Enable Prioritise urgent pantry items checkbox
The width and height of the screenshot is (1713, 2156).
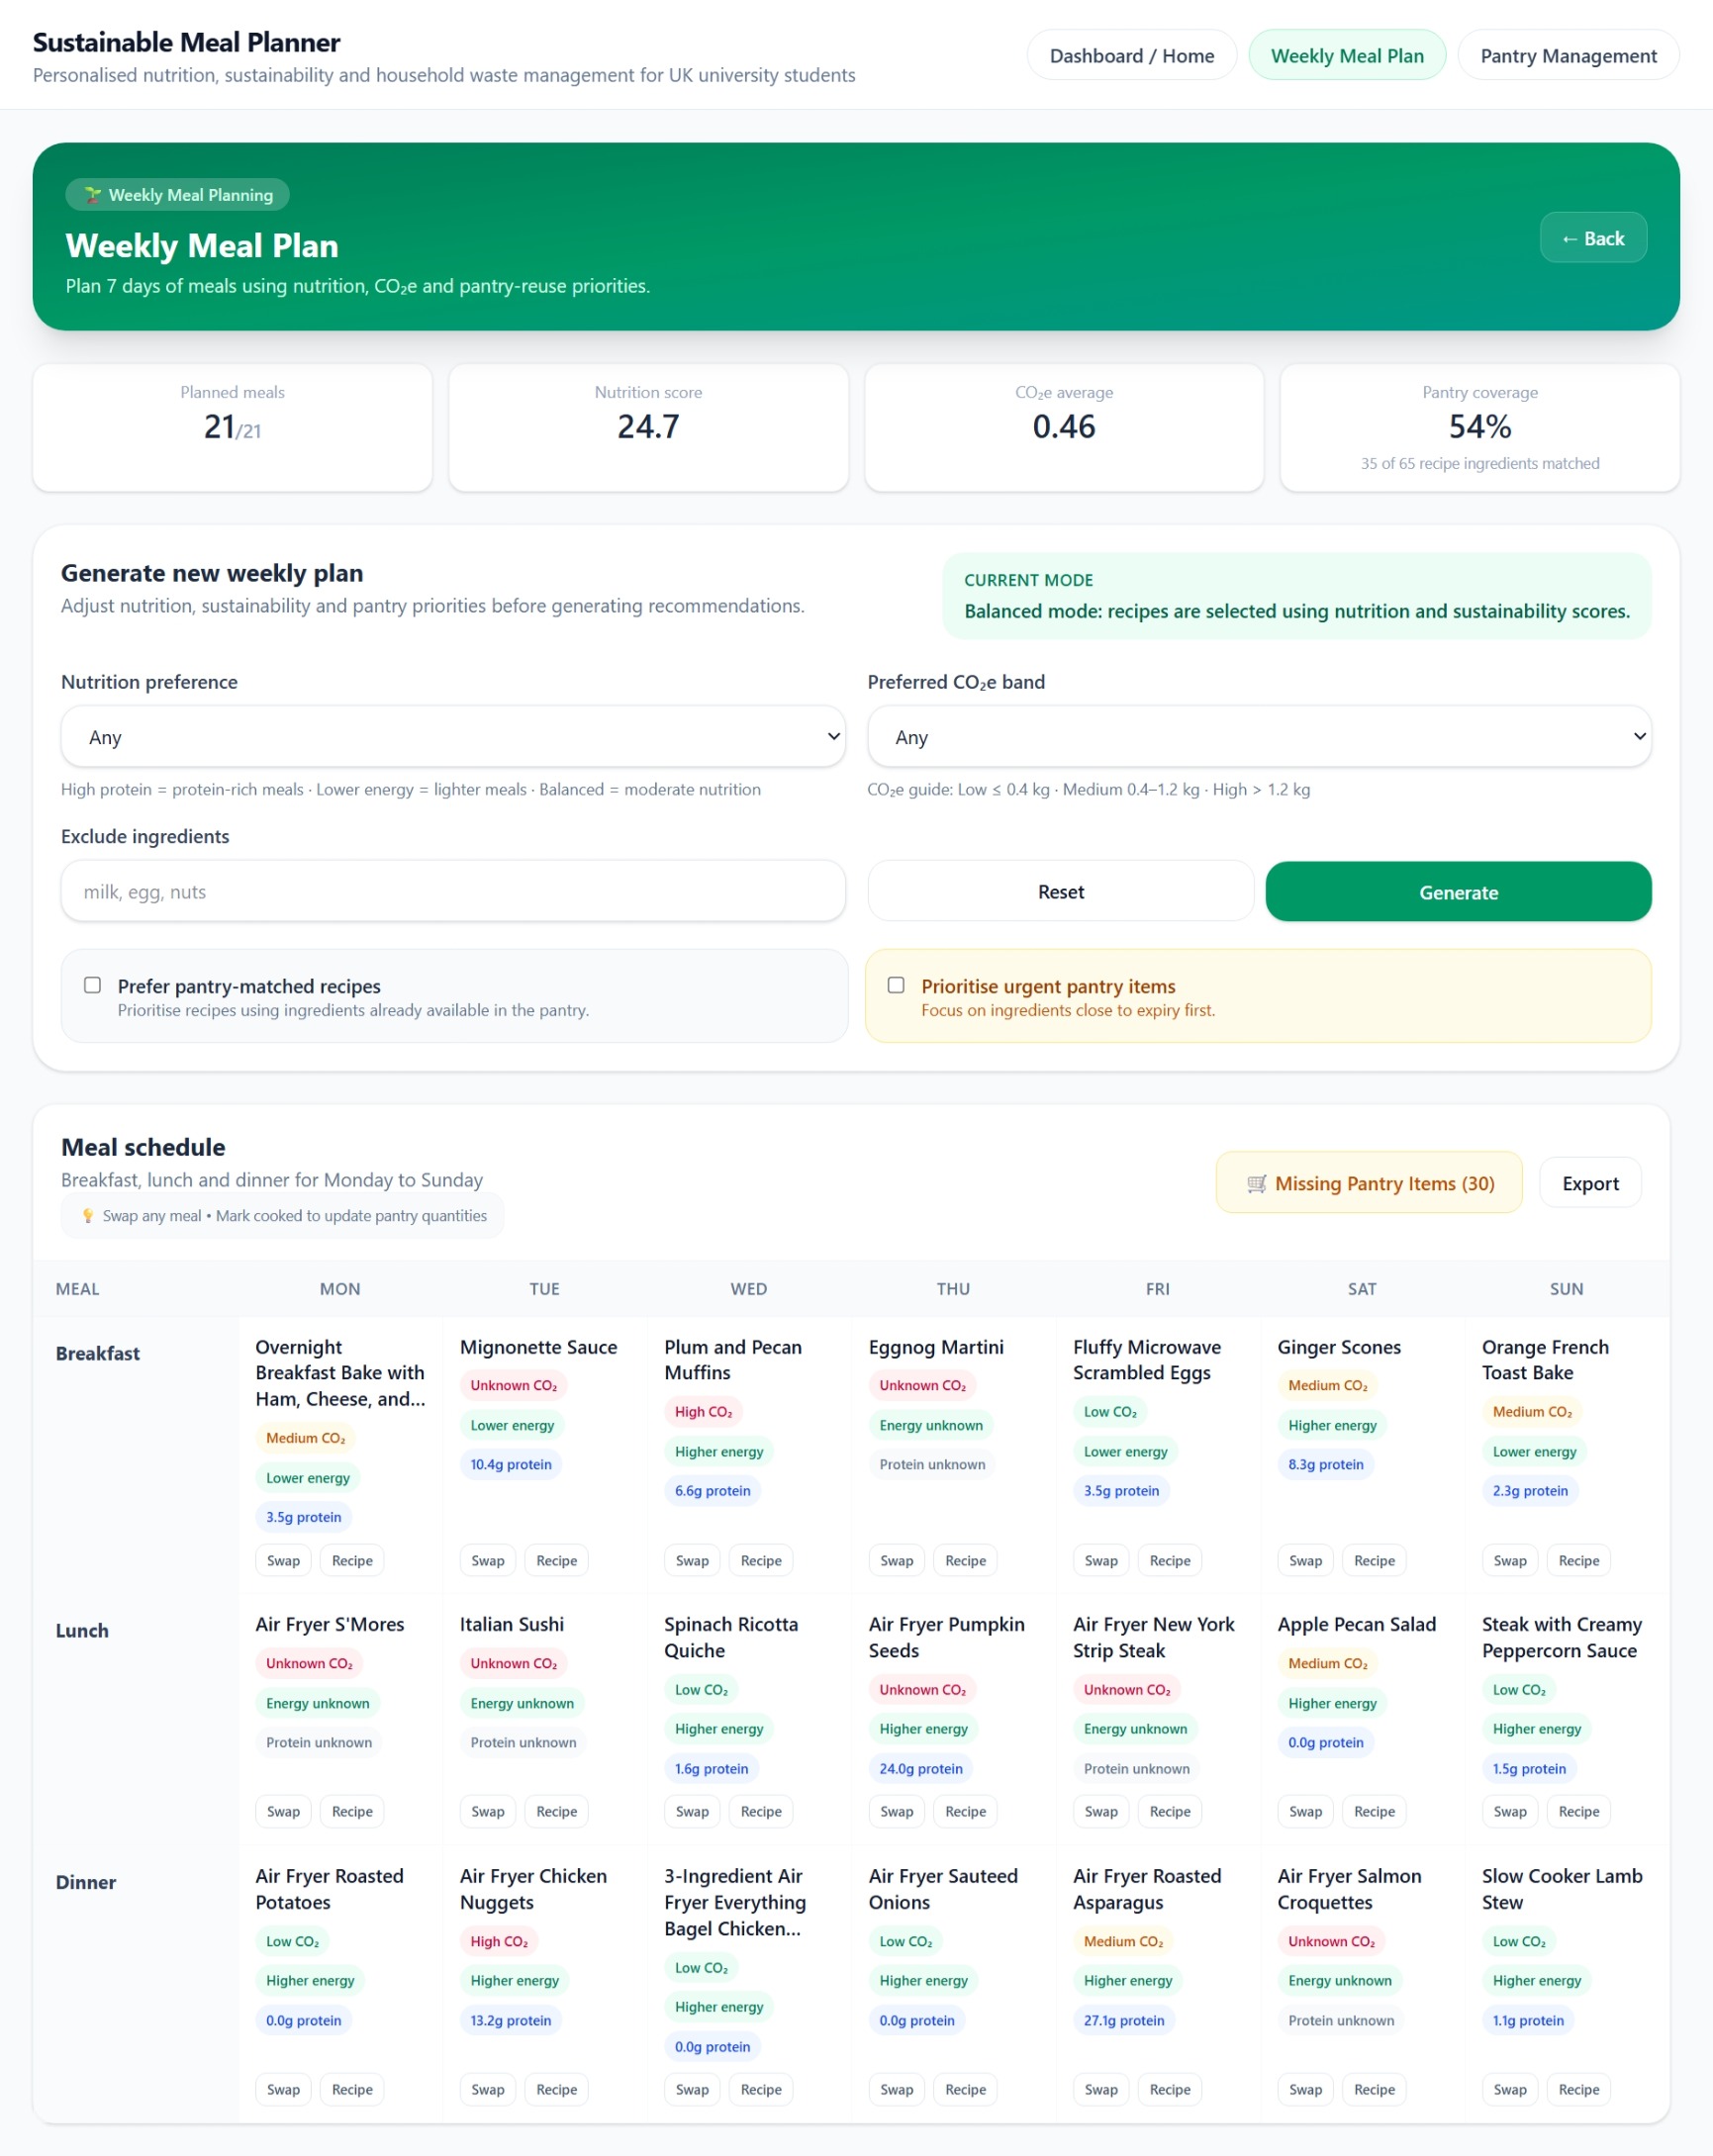click(896, 985)
